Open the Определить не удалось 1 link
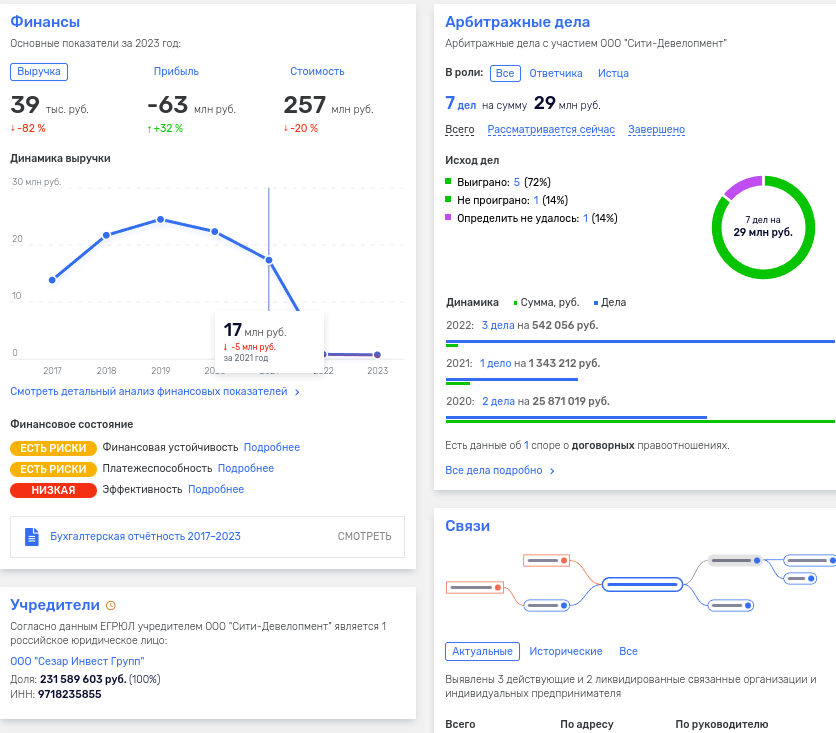 click(x=585, y=218)
